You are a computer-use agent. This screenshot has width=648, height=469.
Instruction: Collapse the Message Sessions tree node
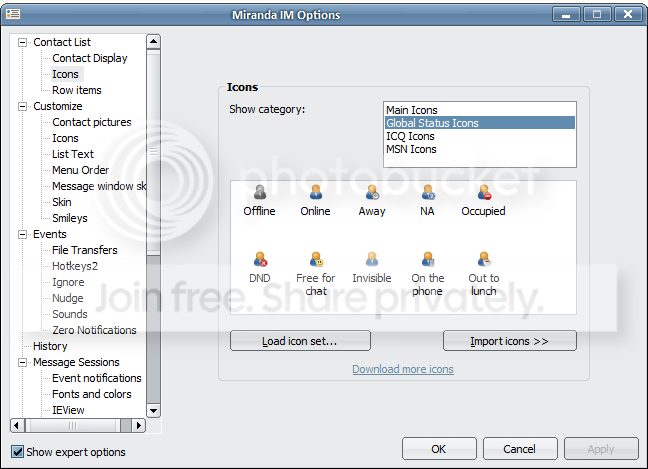22,362
